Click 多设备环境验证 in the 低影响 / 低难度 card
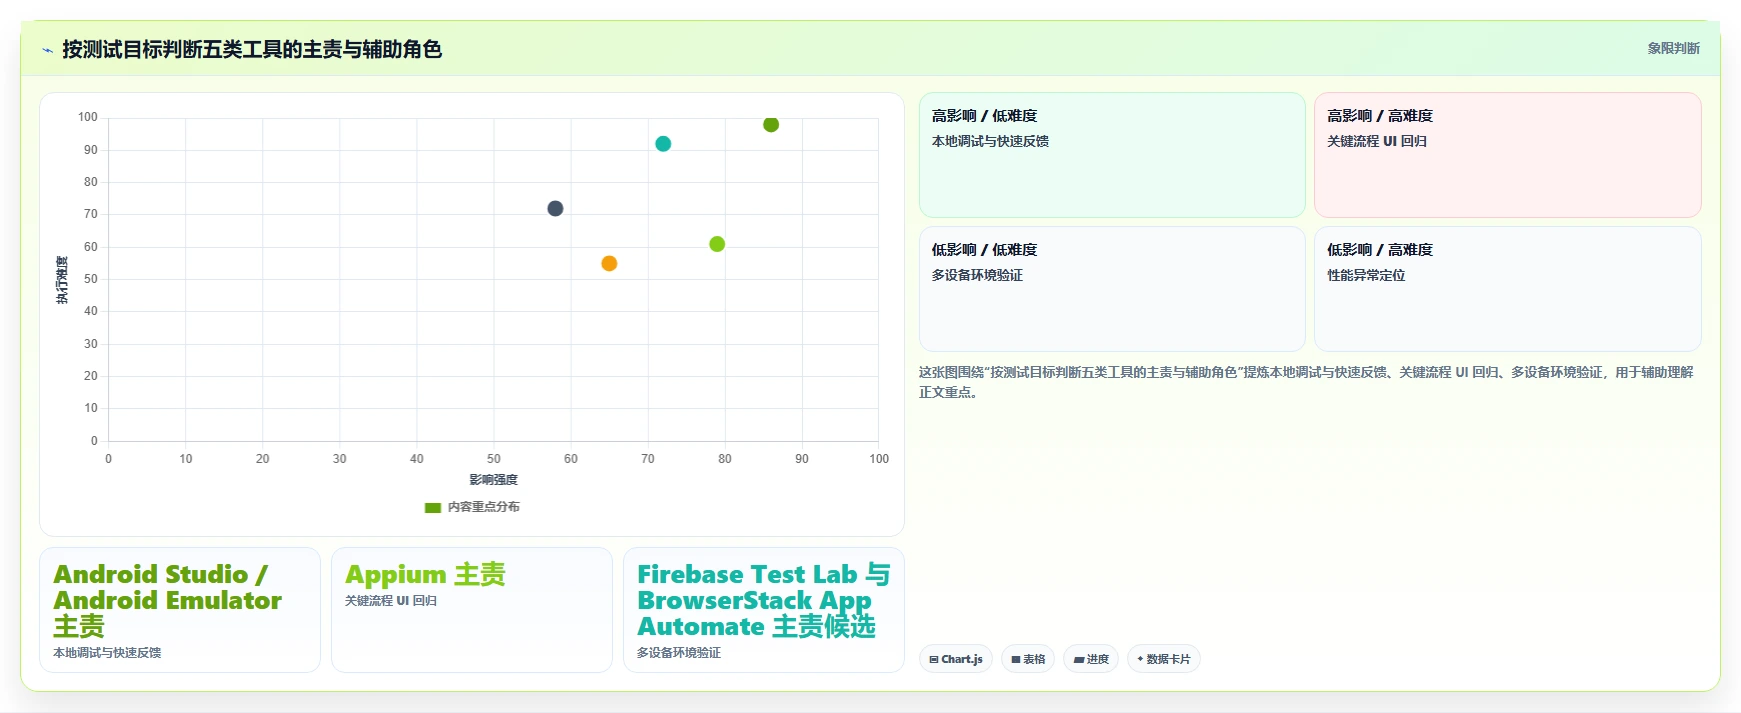1741x713 pixels. click(x=977, y=275)
